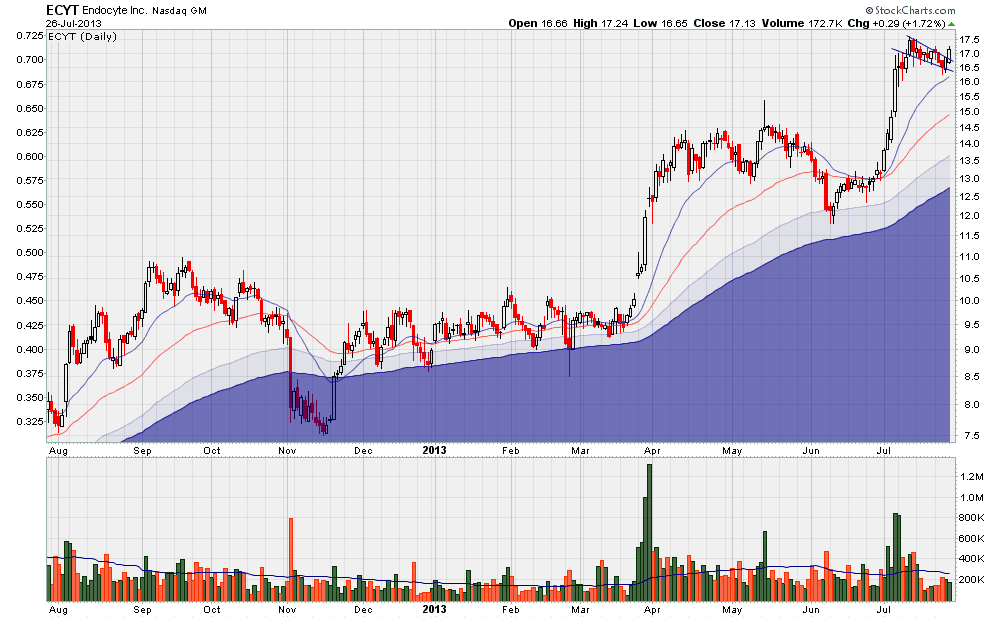The image size is (1000, 618).
Task: Click the tallest green volume bar near April
Action: tap(649, 532)
